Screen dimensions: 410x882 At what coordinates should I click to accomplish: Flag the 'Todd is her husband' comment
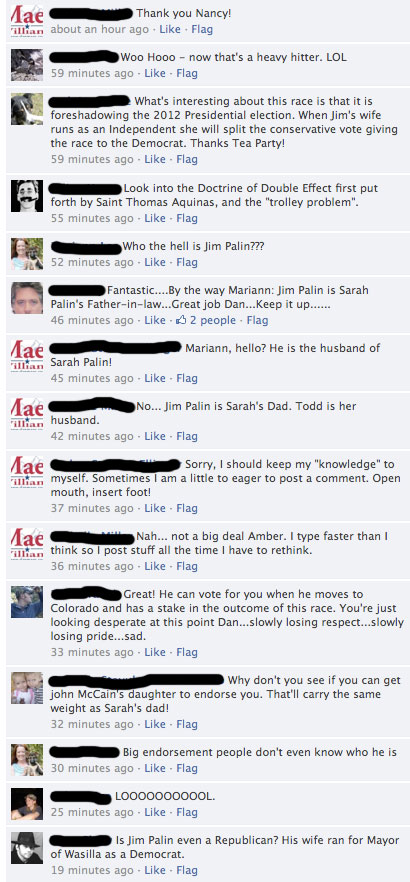point(187,436)
